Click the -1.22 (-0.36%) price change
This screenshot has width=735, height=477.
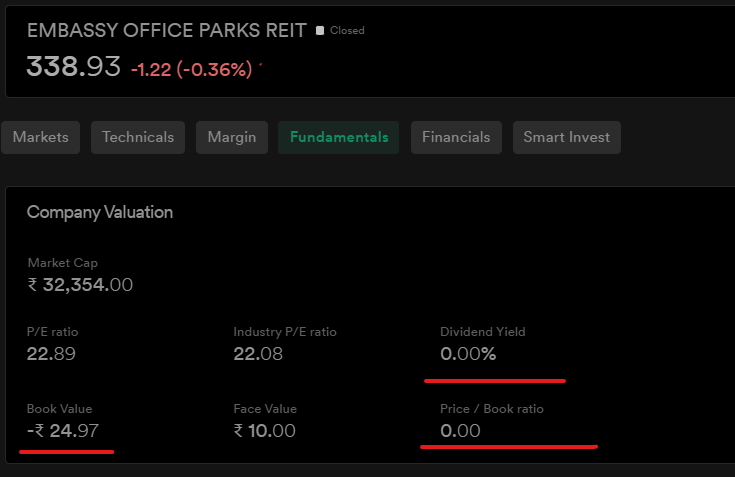(x=192, y=70)
